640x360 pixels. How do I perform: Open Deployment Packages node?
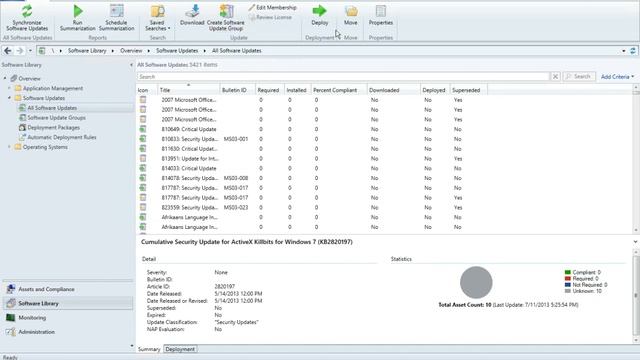coord(53,128)
